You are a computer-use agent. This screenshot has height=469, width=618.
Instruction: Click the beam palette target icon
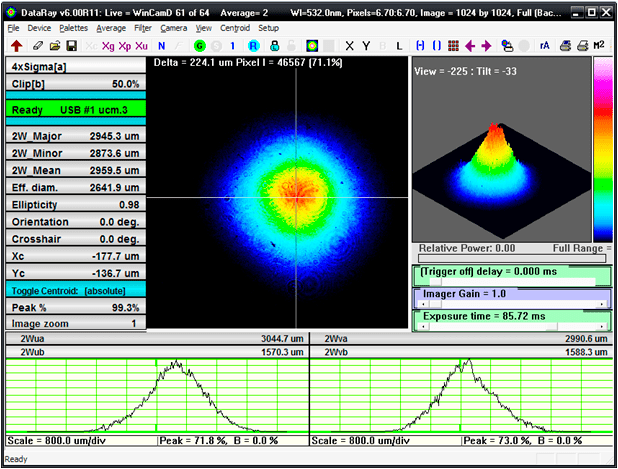click(x=311, y=46)
